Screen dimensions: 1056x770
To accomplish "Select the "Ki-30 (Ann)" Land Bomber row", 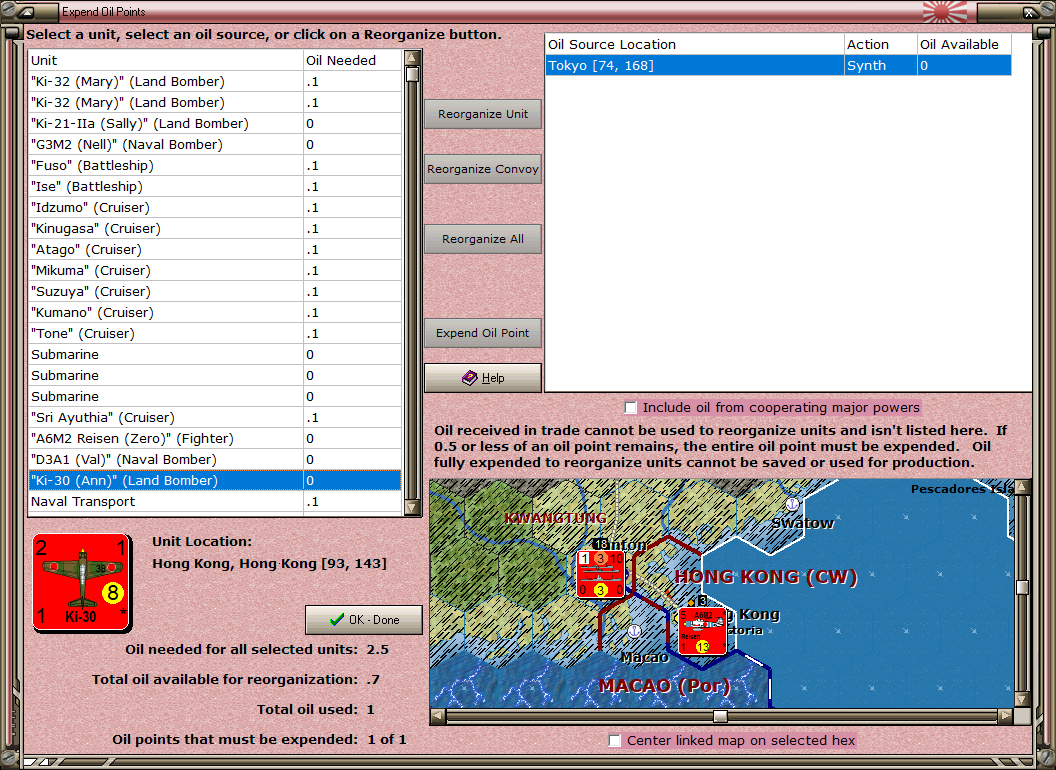I will (215, 480).
